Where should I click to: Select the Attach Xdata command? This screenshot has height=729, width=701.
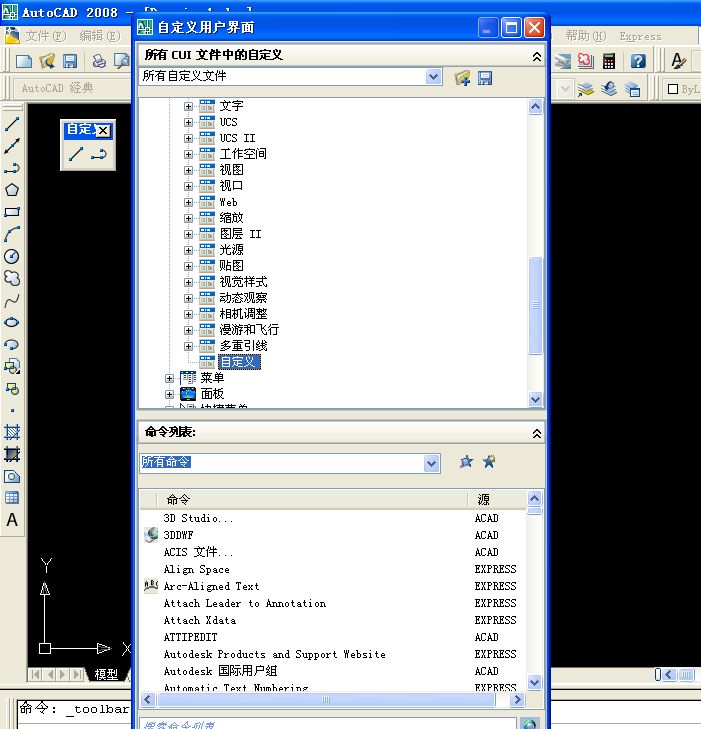coord(200,620)
